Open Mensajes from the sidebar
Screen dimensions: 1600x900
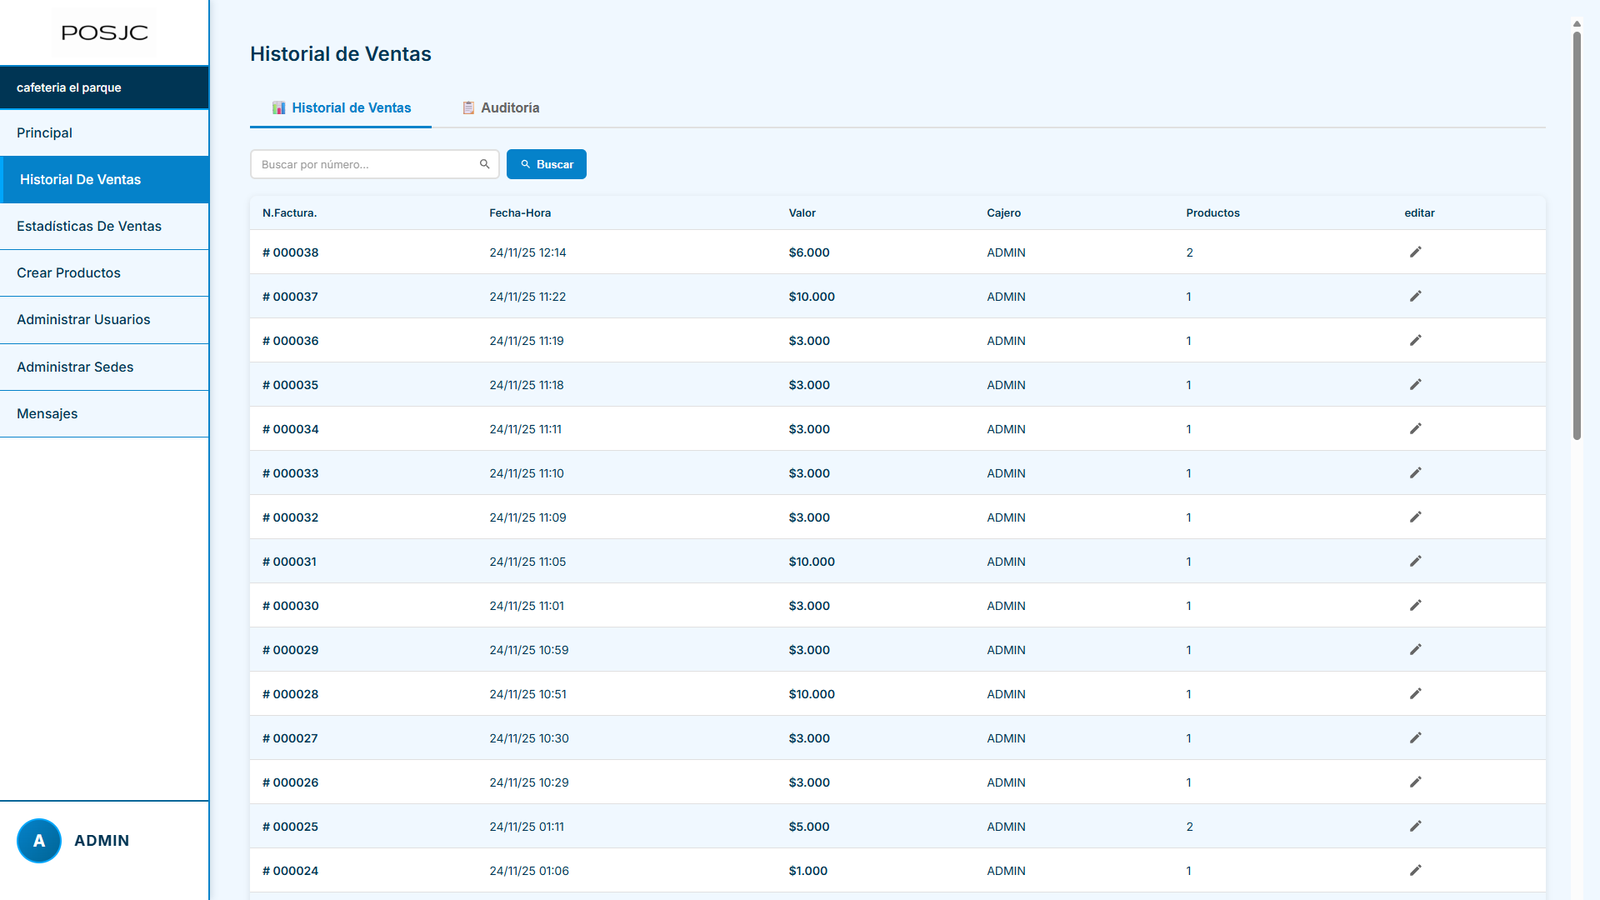tap(47, 414)
